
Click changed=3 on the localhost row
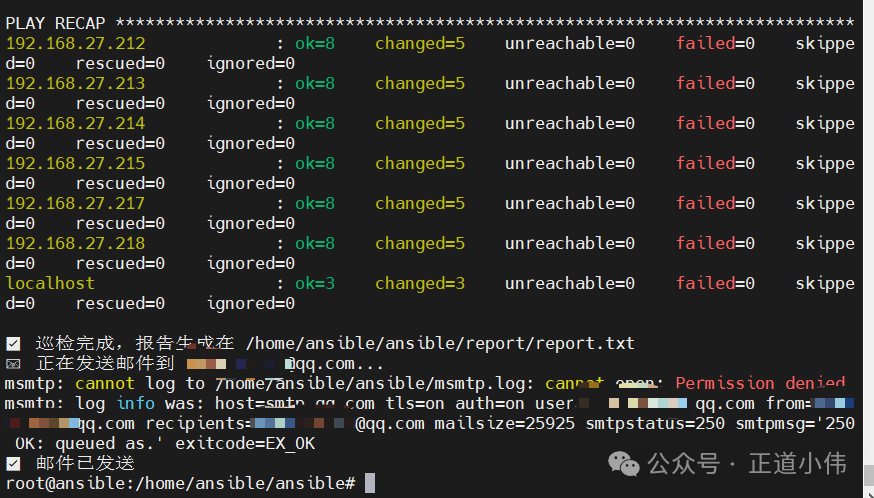point(420,283)
